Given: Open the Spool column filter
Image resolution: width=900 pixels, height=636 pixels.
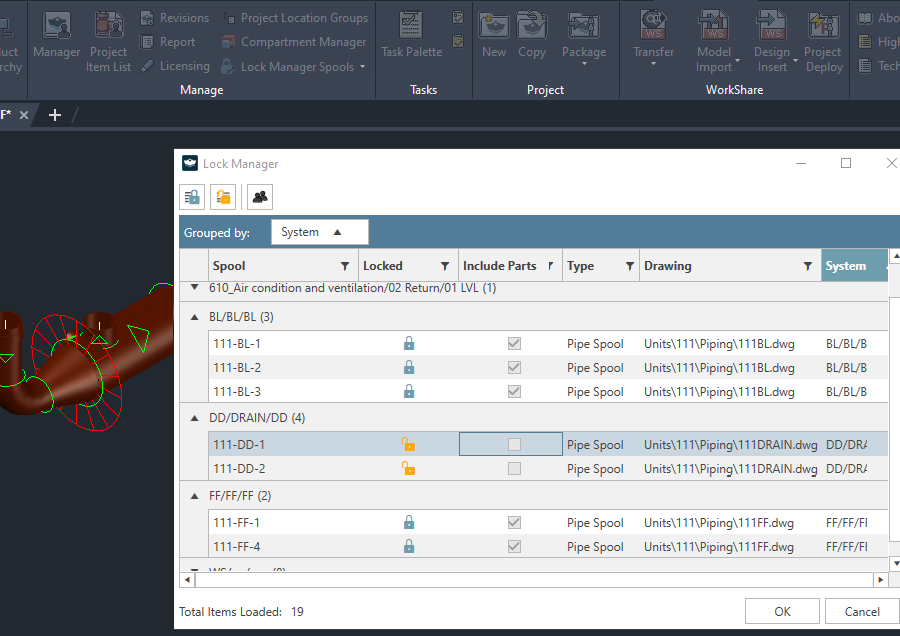Looking at the screenshot, I should pos(345,266).
